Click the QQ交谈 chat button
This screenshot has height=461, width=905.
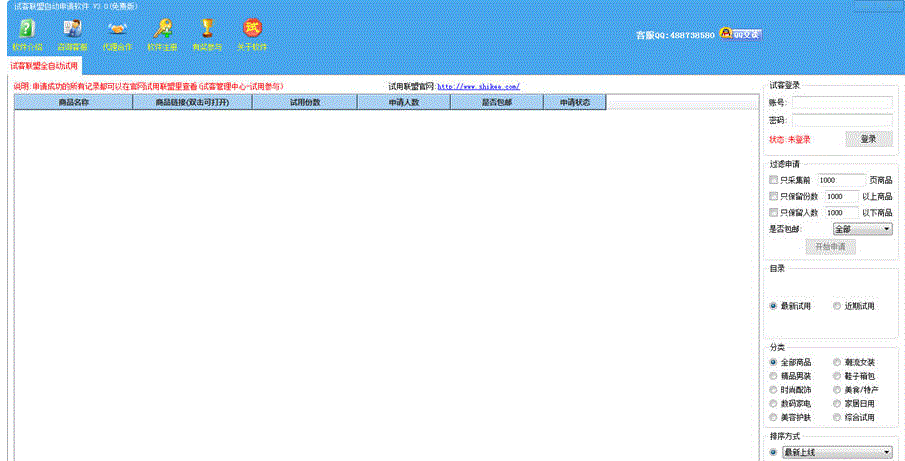point(741,34)
